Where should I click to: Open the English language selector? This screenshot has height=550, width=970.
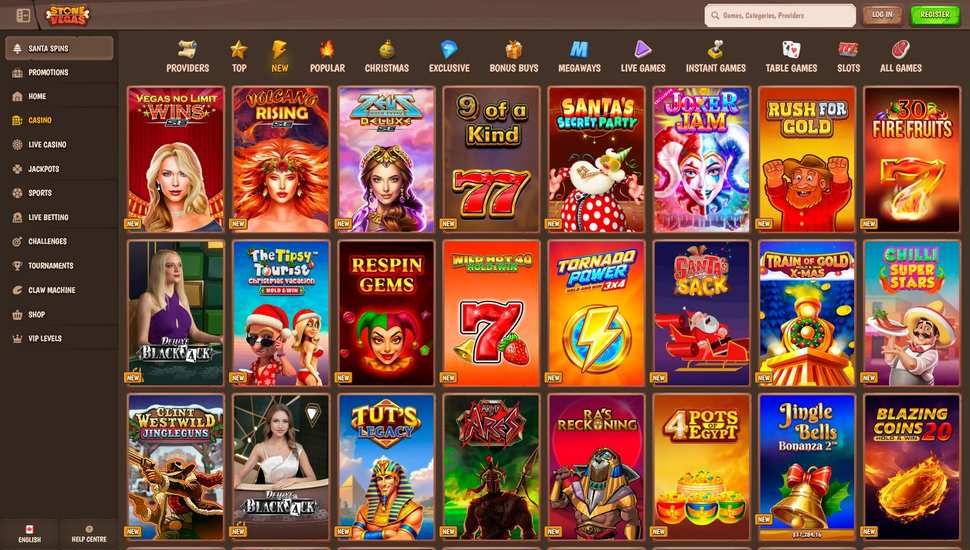(29, 534)
